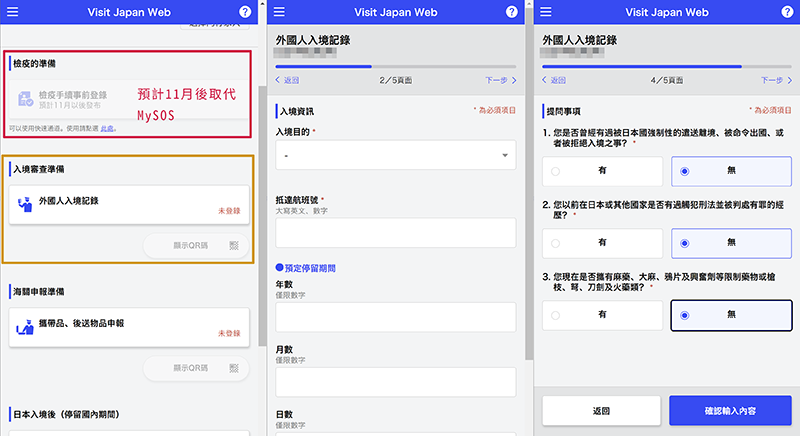
Task: Click back chevron on 2/5 page
Action: tap(278, 80)
